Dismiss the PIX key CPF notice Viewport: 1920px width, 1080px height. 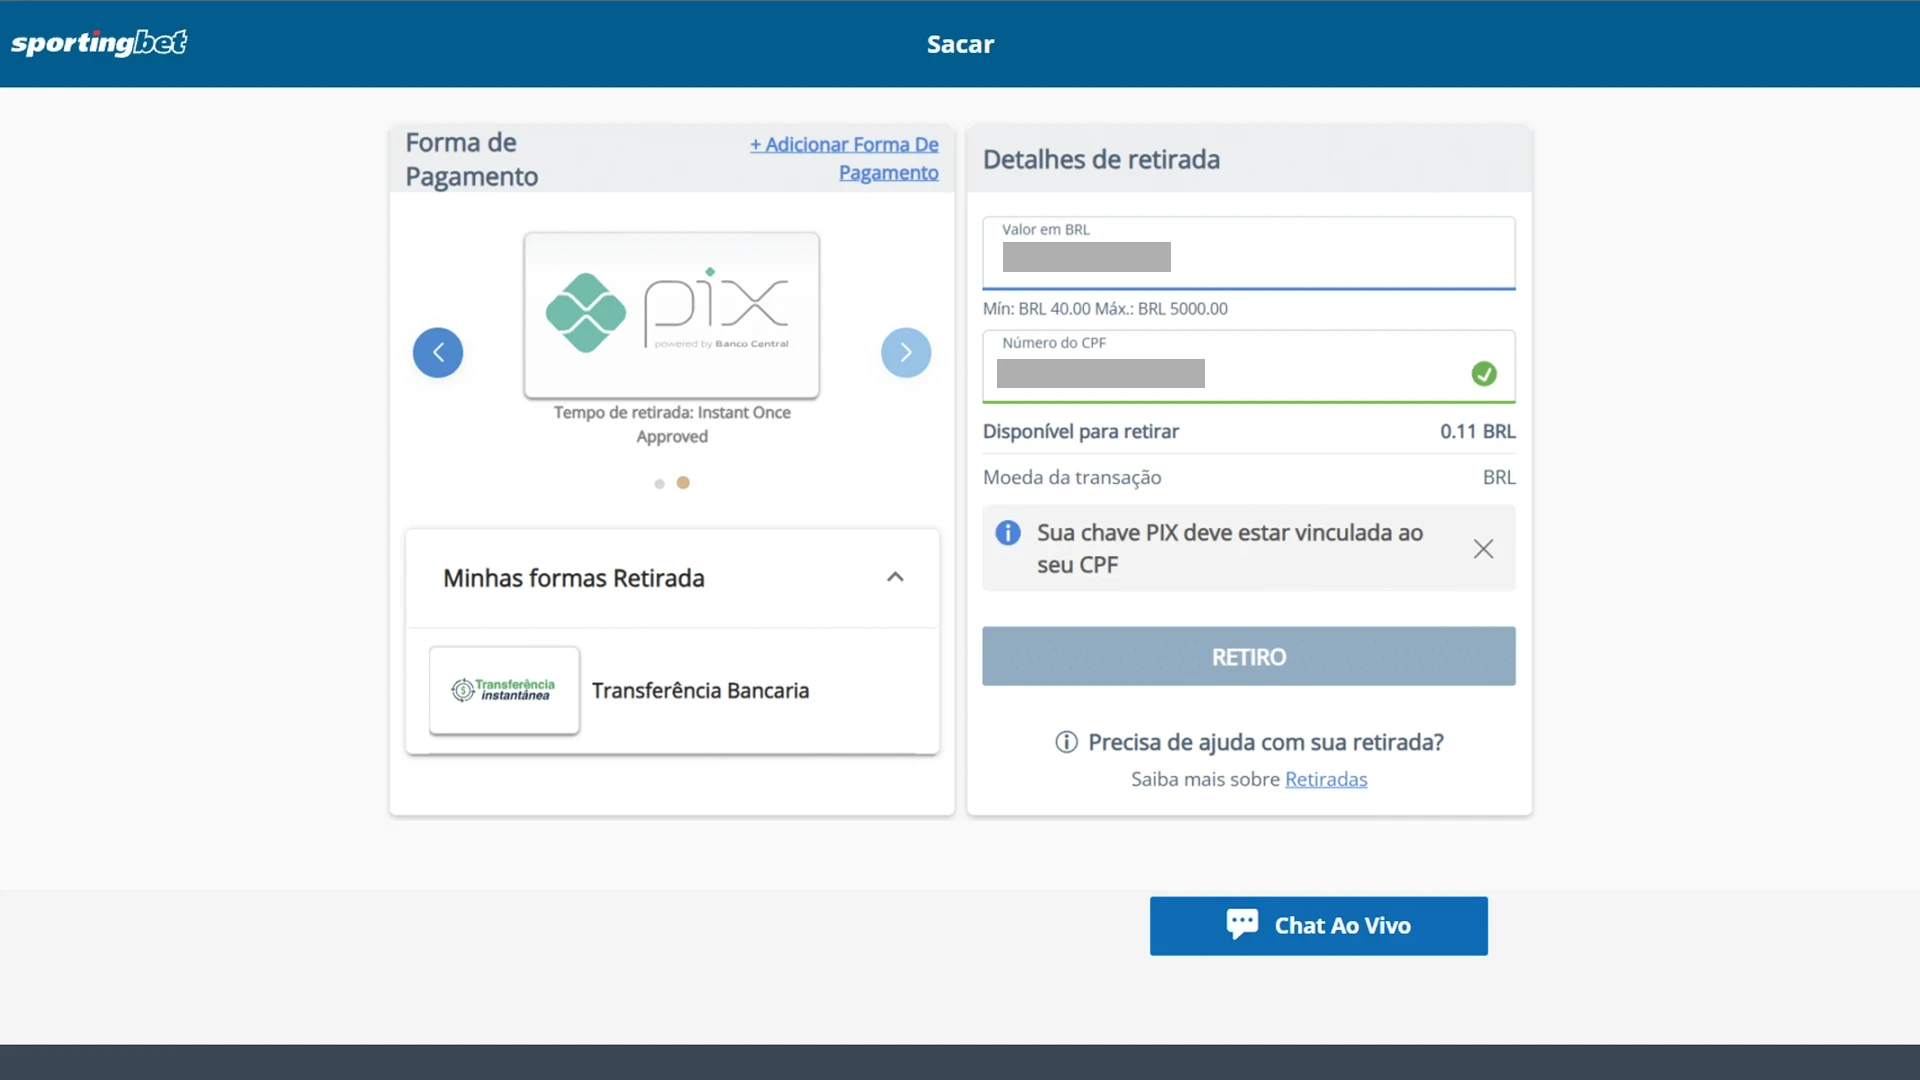[x=1483, y=549]
